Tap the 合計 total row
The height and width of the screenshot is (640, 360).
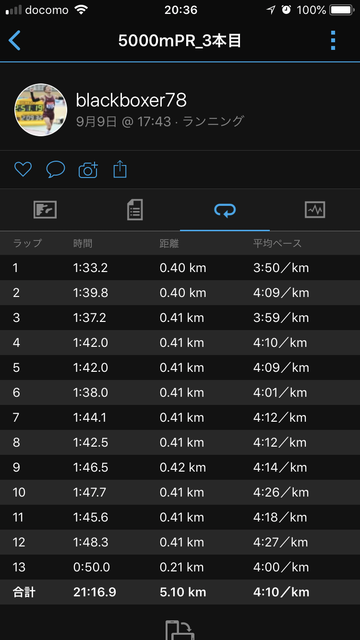click(180, 592)
